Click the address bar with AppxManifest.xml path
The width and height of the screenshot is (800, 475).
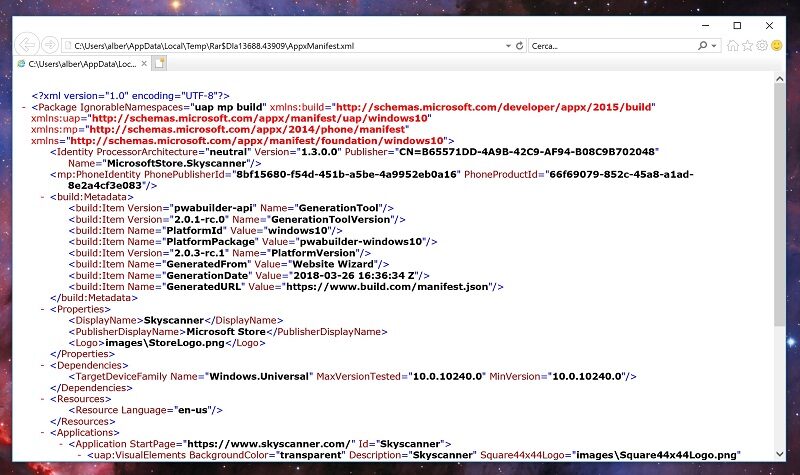click(286, 45)
